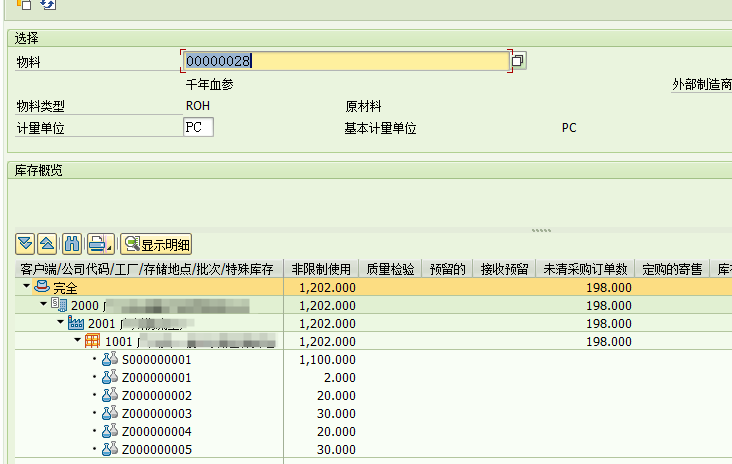Click the 未清采购订单数 column header
The width and height of the screenshot is (732, 464).
585,269
